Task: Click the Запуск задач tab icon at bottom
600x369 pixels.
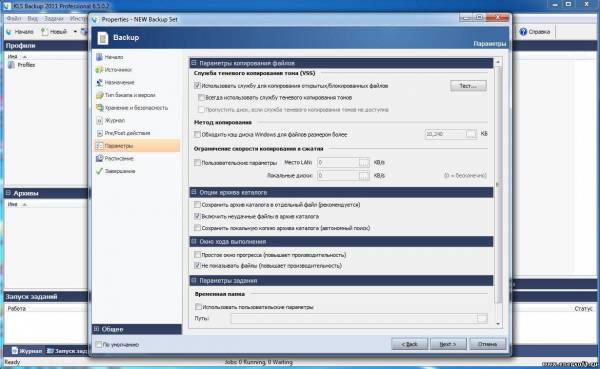Action: click(x=50, y=351)
